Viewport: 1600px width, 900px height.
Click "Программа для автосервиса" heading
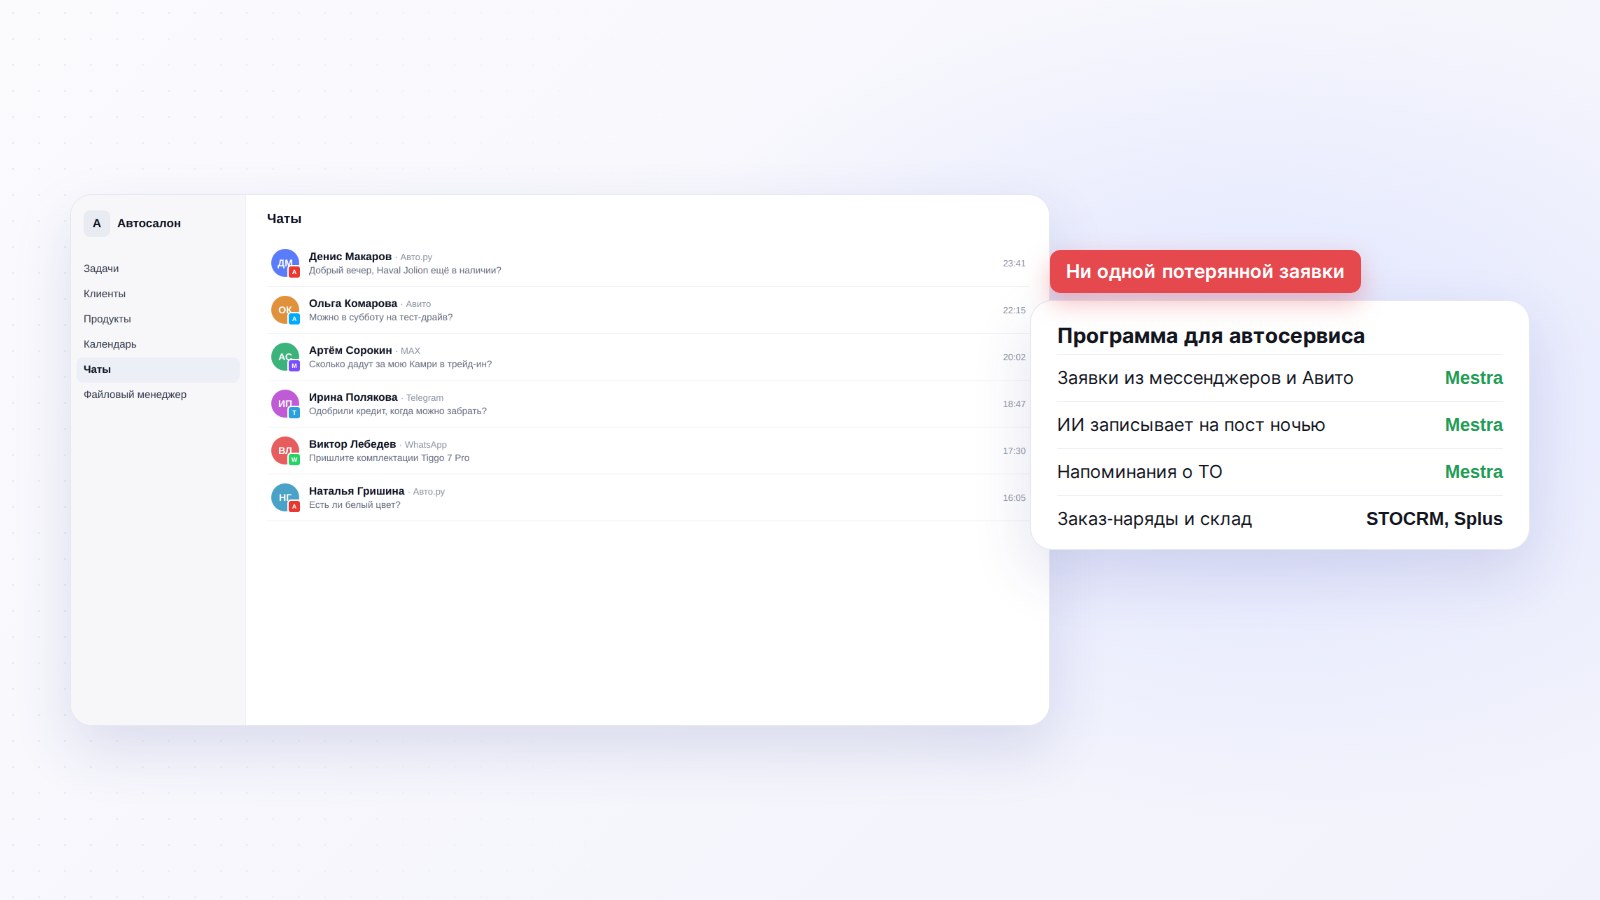pos(1211,336)
